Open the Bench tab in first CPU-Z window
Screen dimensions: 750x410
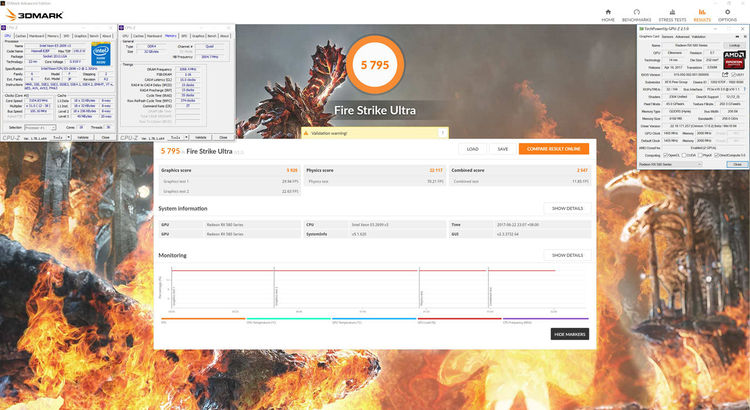click(x=94, y=36)
